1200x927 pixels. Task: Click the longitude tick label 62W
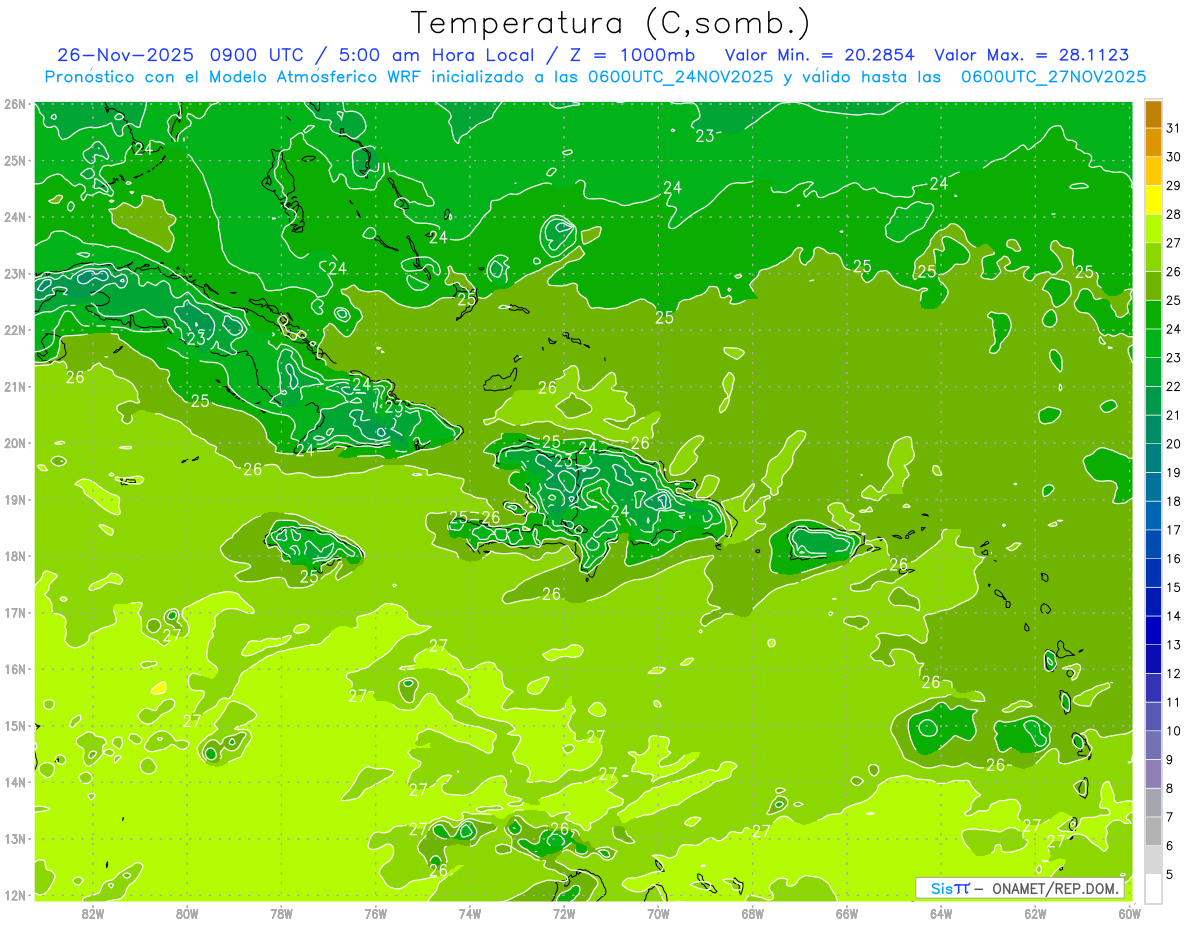coord(1035,912)
